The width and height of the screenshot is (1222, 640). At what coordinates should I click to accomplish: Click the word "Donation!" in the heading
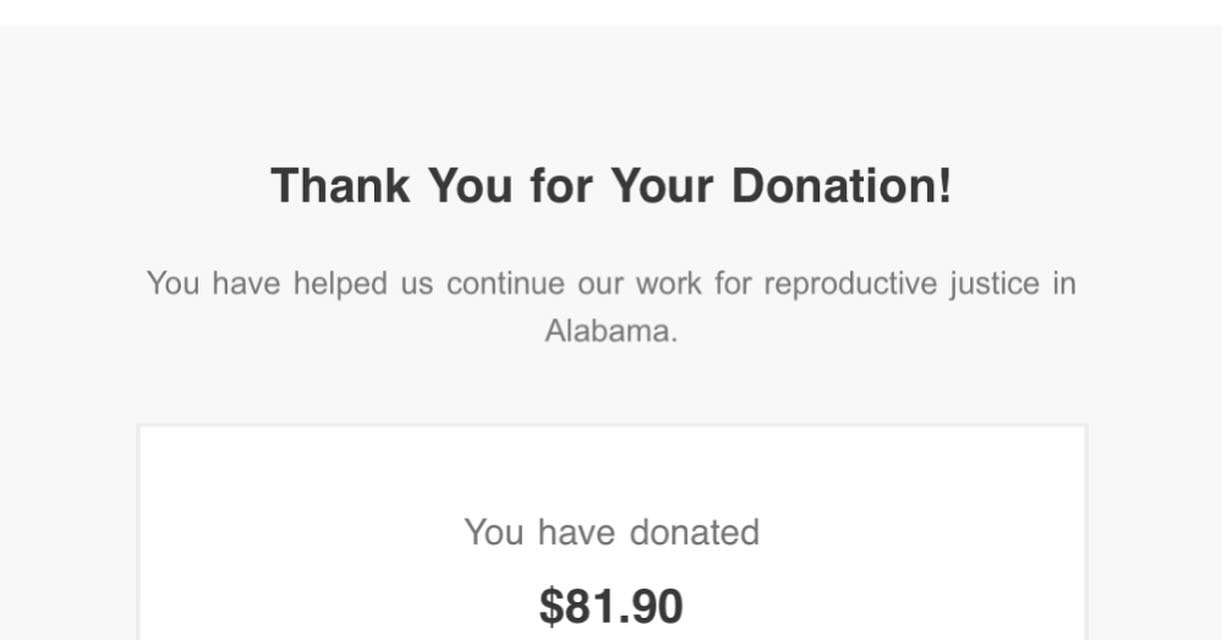tap(842, 186)
